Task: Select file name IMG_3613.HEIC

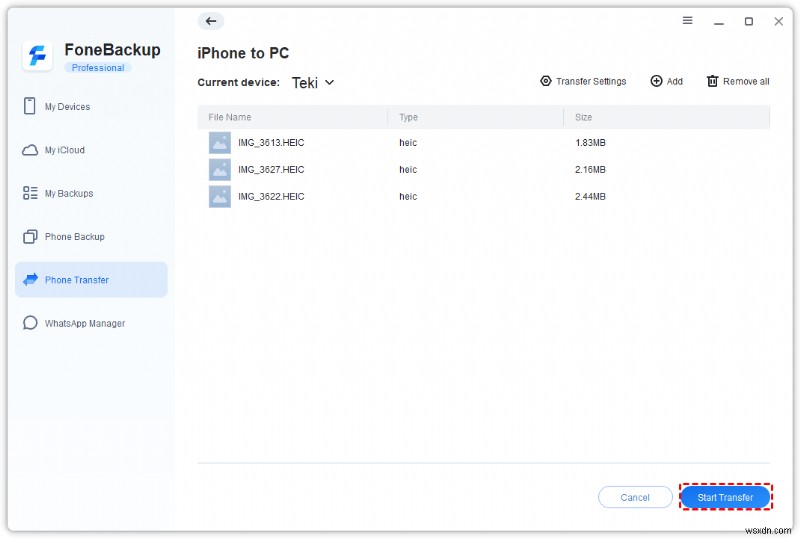Action: (271, 142)
